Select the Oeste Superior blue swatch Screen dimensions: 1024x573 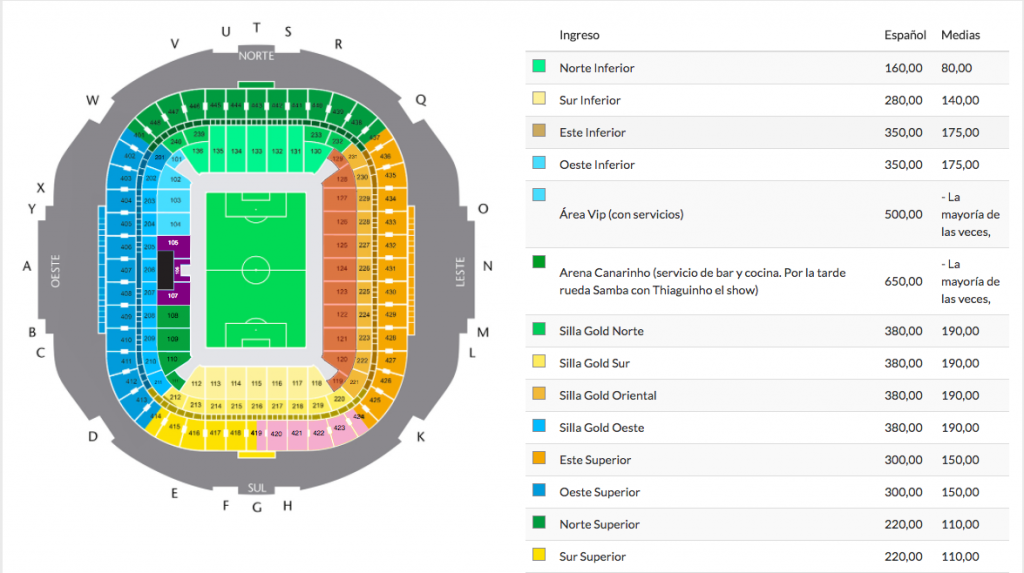(539, 490)
